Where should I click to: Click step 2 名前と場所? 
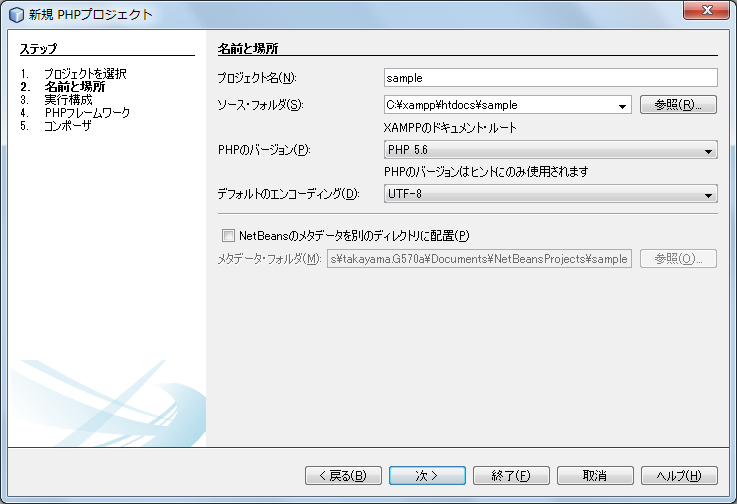tap(75, 87)
